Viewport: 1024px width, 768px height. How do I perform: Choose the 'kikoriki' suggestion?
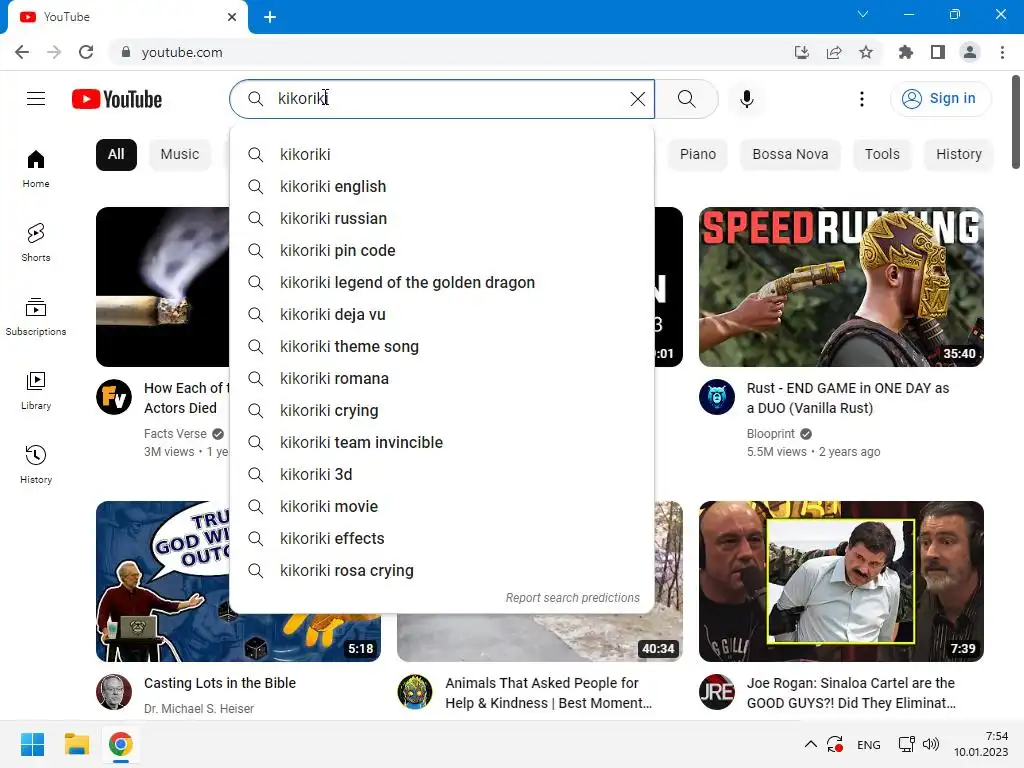[x=442, y=154]
